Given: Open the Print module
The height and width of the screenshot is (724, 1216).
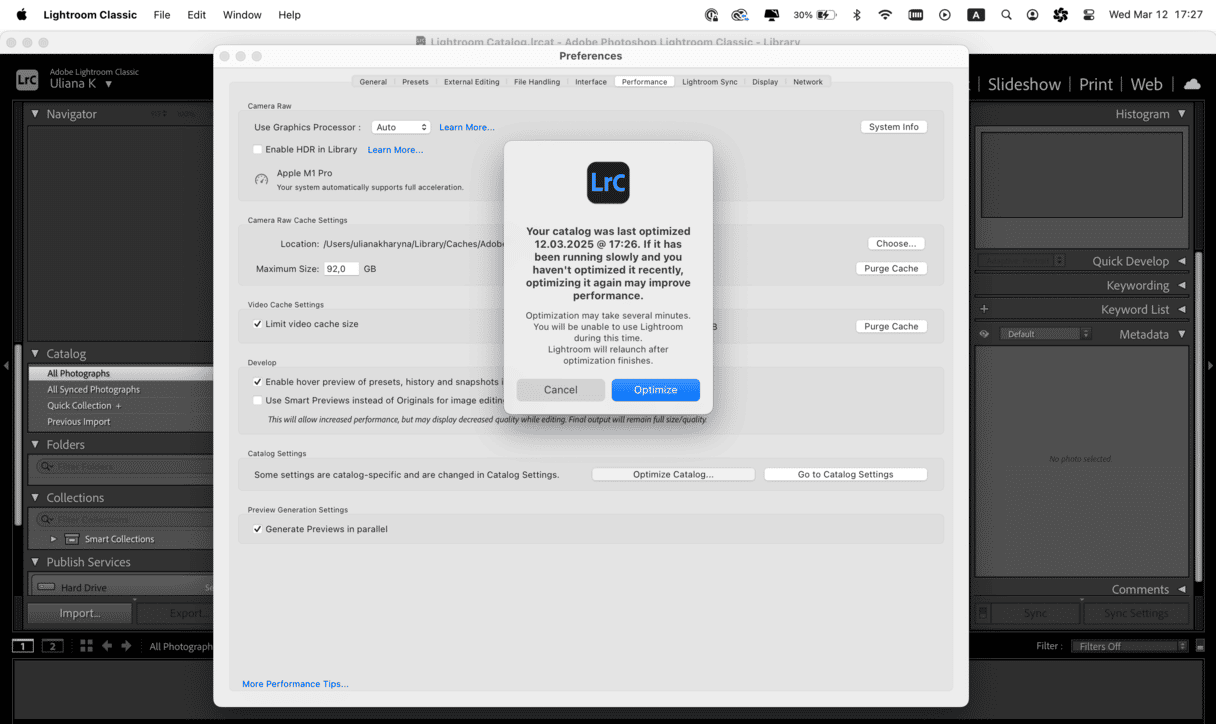Looking at the screenshot, I should coord(1096,84).
